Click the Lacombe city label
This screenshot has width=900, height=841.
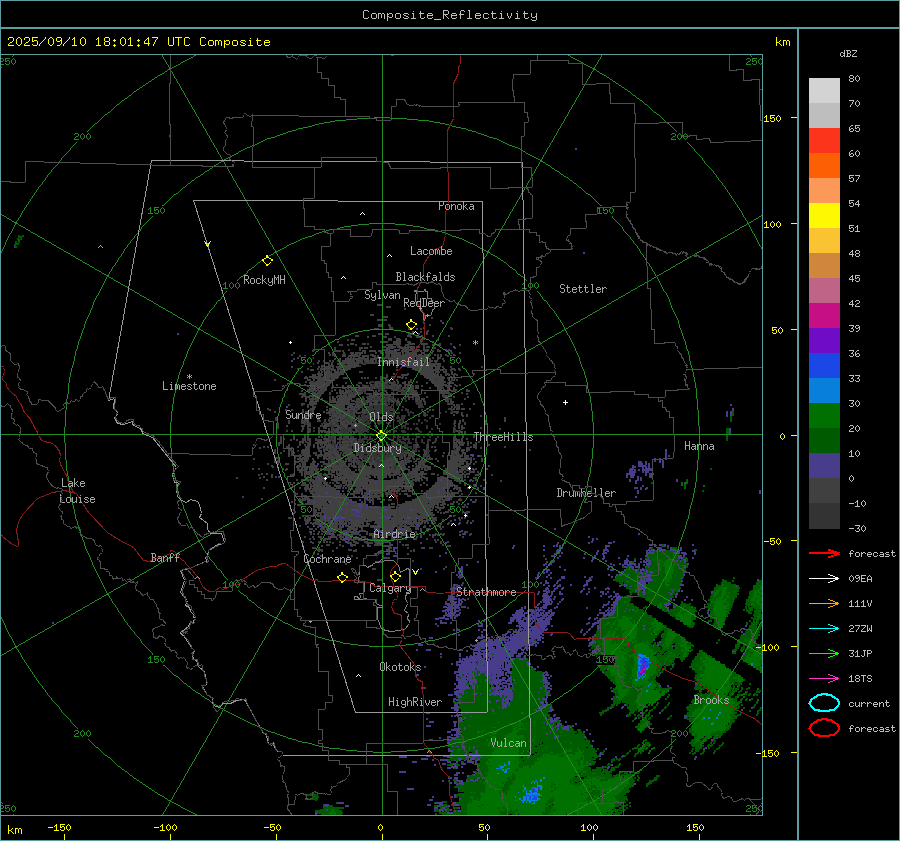click(x=431, y=251)
